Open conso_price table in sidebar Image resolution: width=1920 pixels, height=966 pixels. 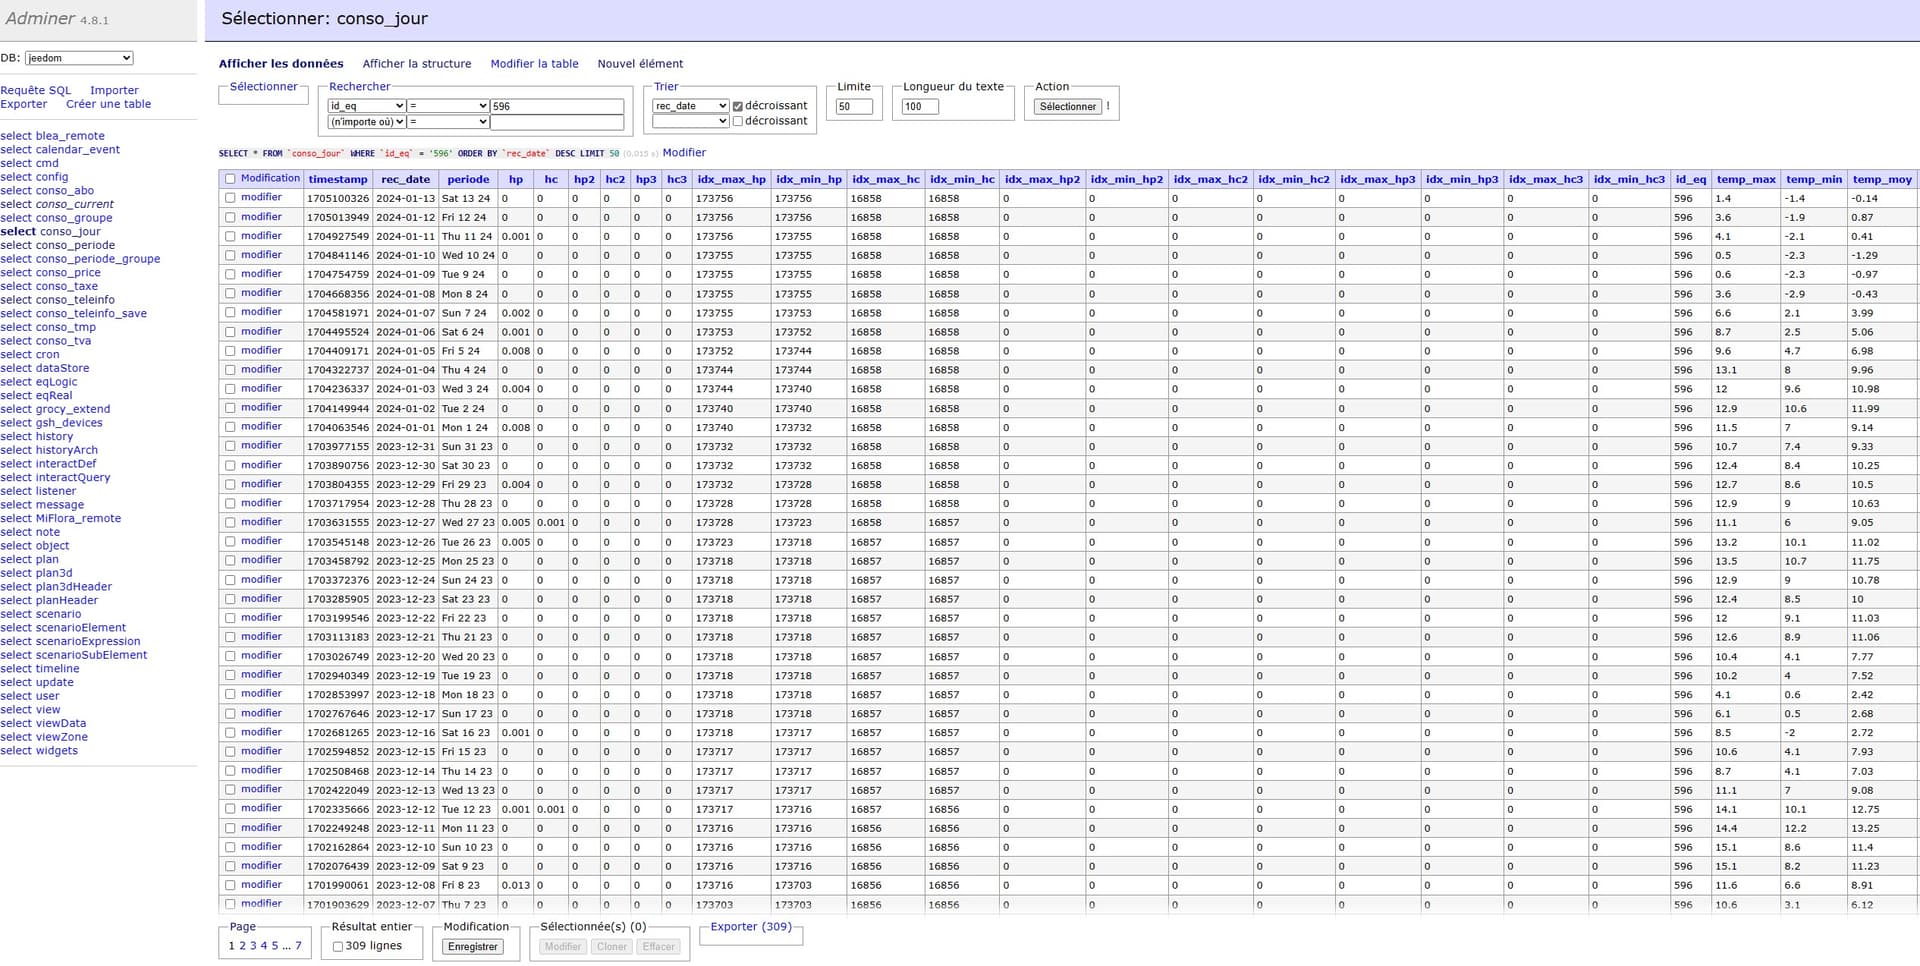coord(68,273)
